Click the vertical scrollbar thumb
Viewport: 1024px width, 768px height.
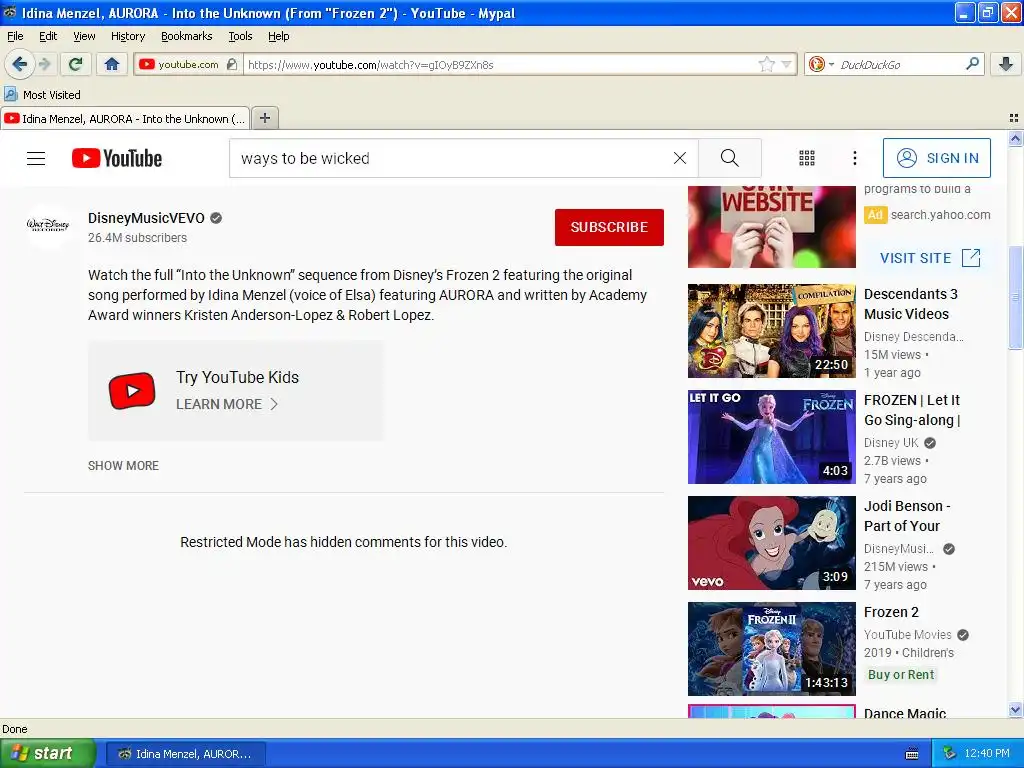pos(1015,298)
